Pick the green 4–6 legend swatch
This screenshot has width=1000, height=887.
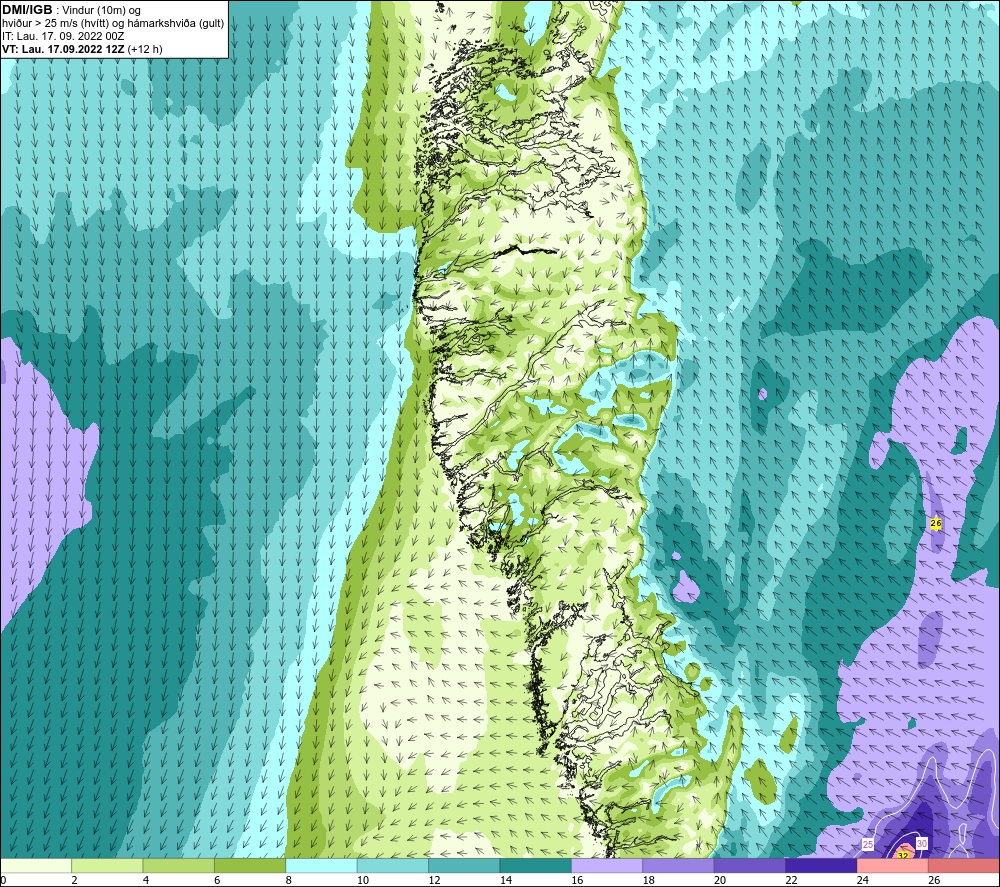pos(179,866)
